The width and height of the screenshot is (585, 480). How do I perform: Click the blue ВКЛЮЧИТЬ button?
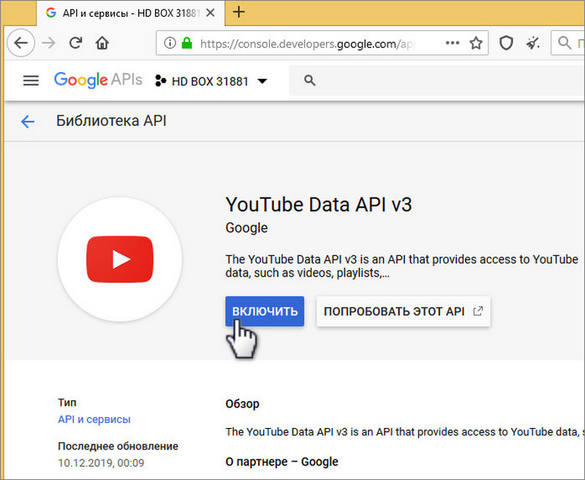(x=265, y=311)
